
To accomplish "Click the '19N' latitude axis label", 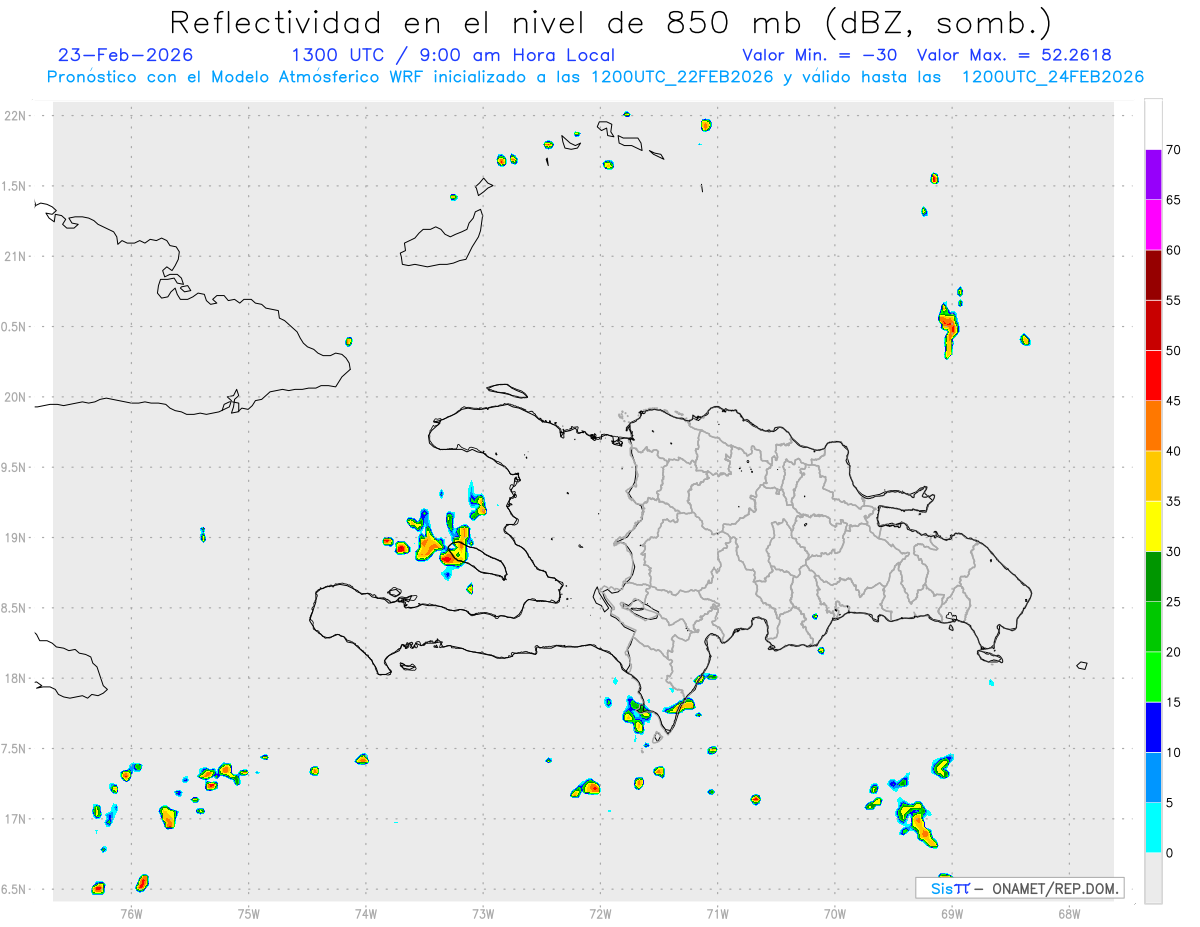I will coord(17,538).
